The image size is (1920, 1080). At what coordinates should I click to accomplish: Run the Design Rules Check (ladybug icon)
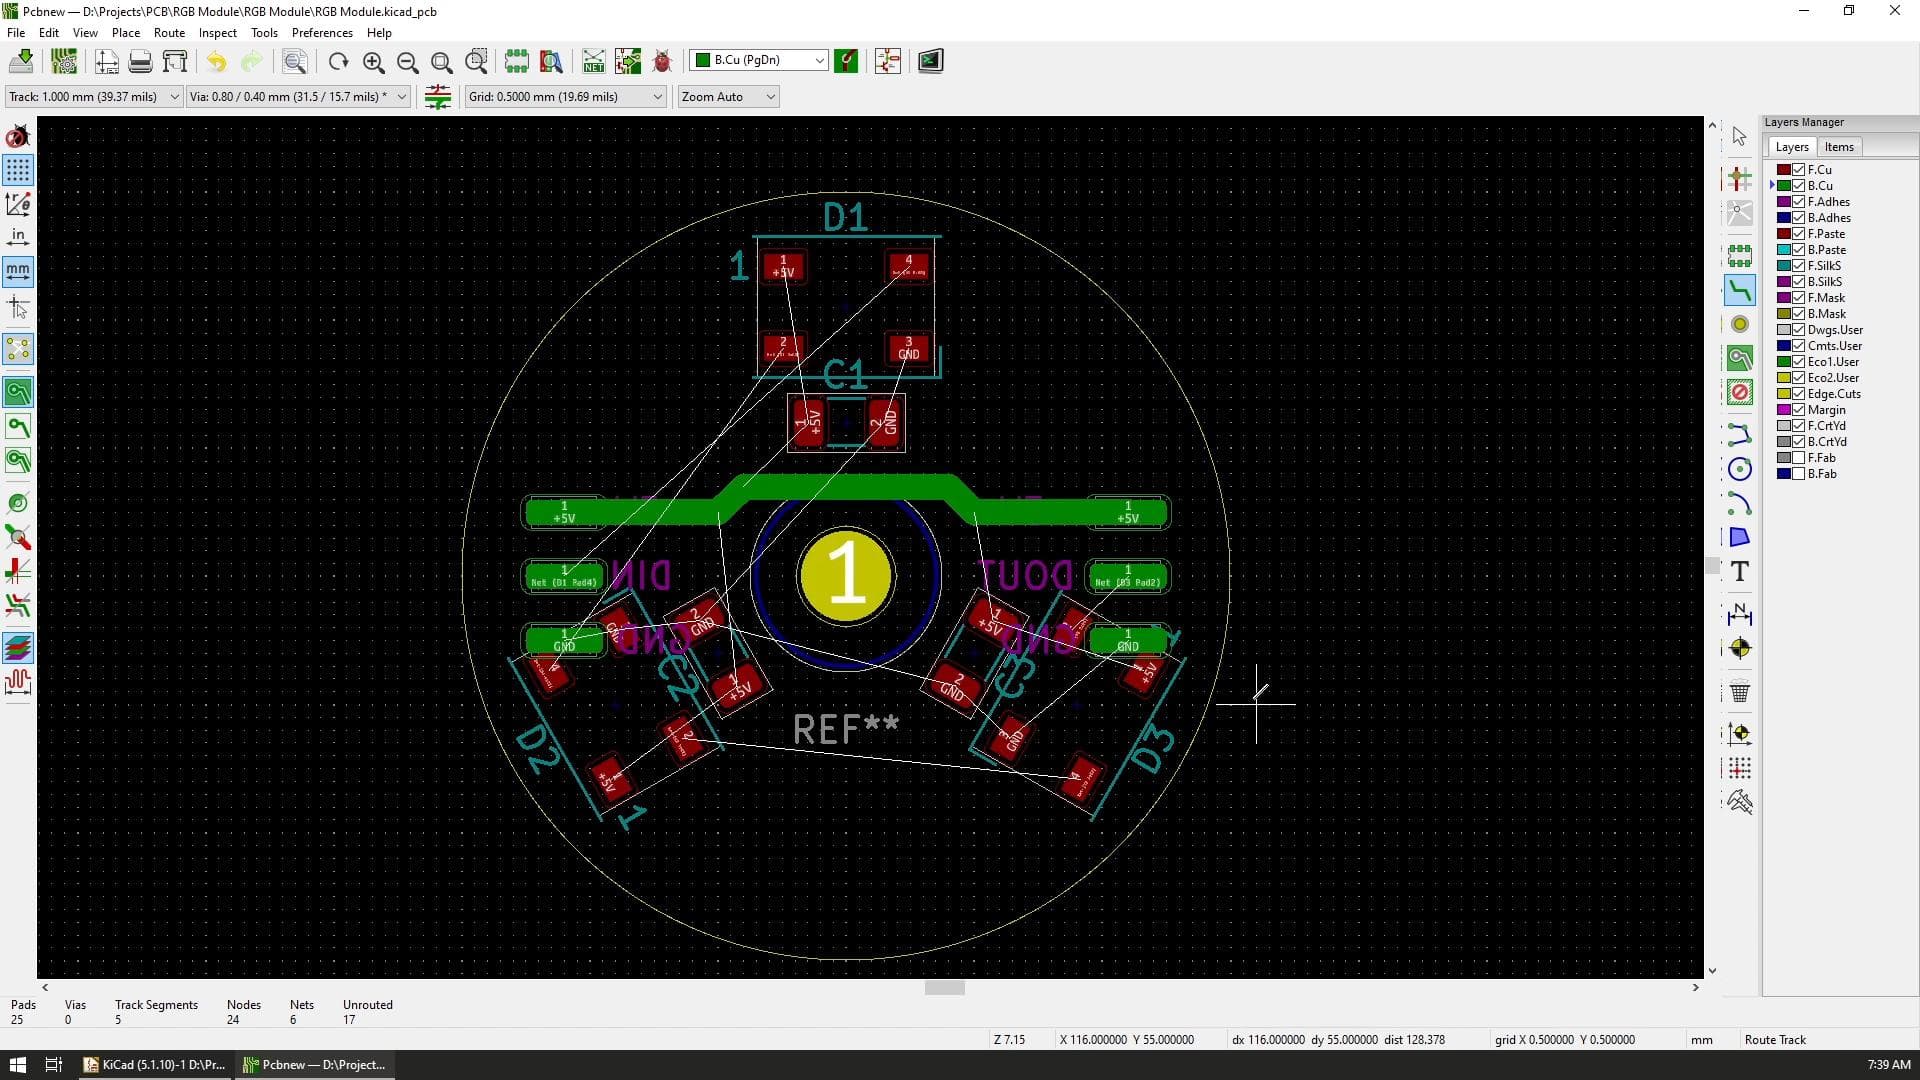click(662, 61)
